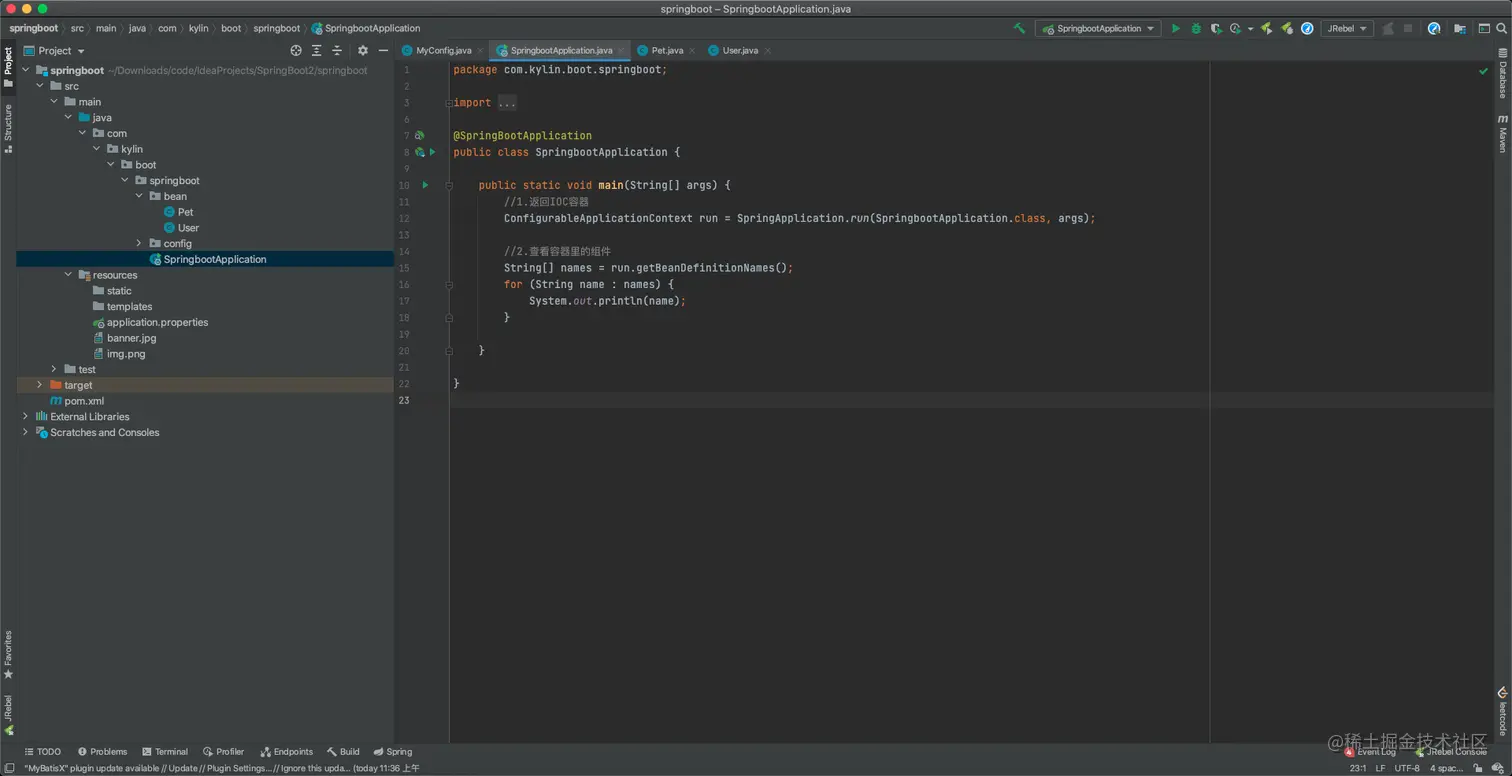Run with coverage shield icon
The height and width of the screenshot is (776, 1512).
[x=1216, y=29]
